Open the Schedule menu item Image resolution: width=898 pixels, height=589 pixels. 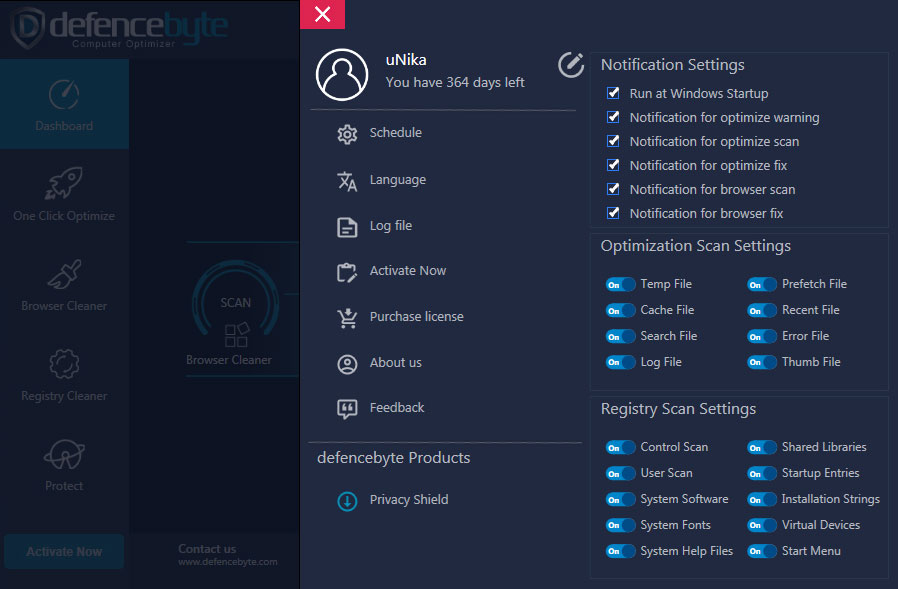pyautogui.click(x=396, y=132)
